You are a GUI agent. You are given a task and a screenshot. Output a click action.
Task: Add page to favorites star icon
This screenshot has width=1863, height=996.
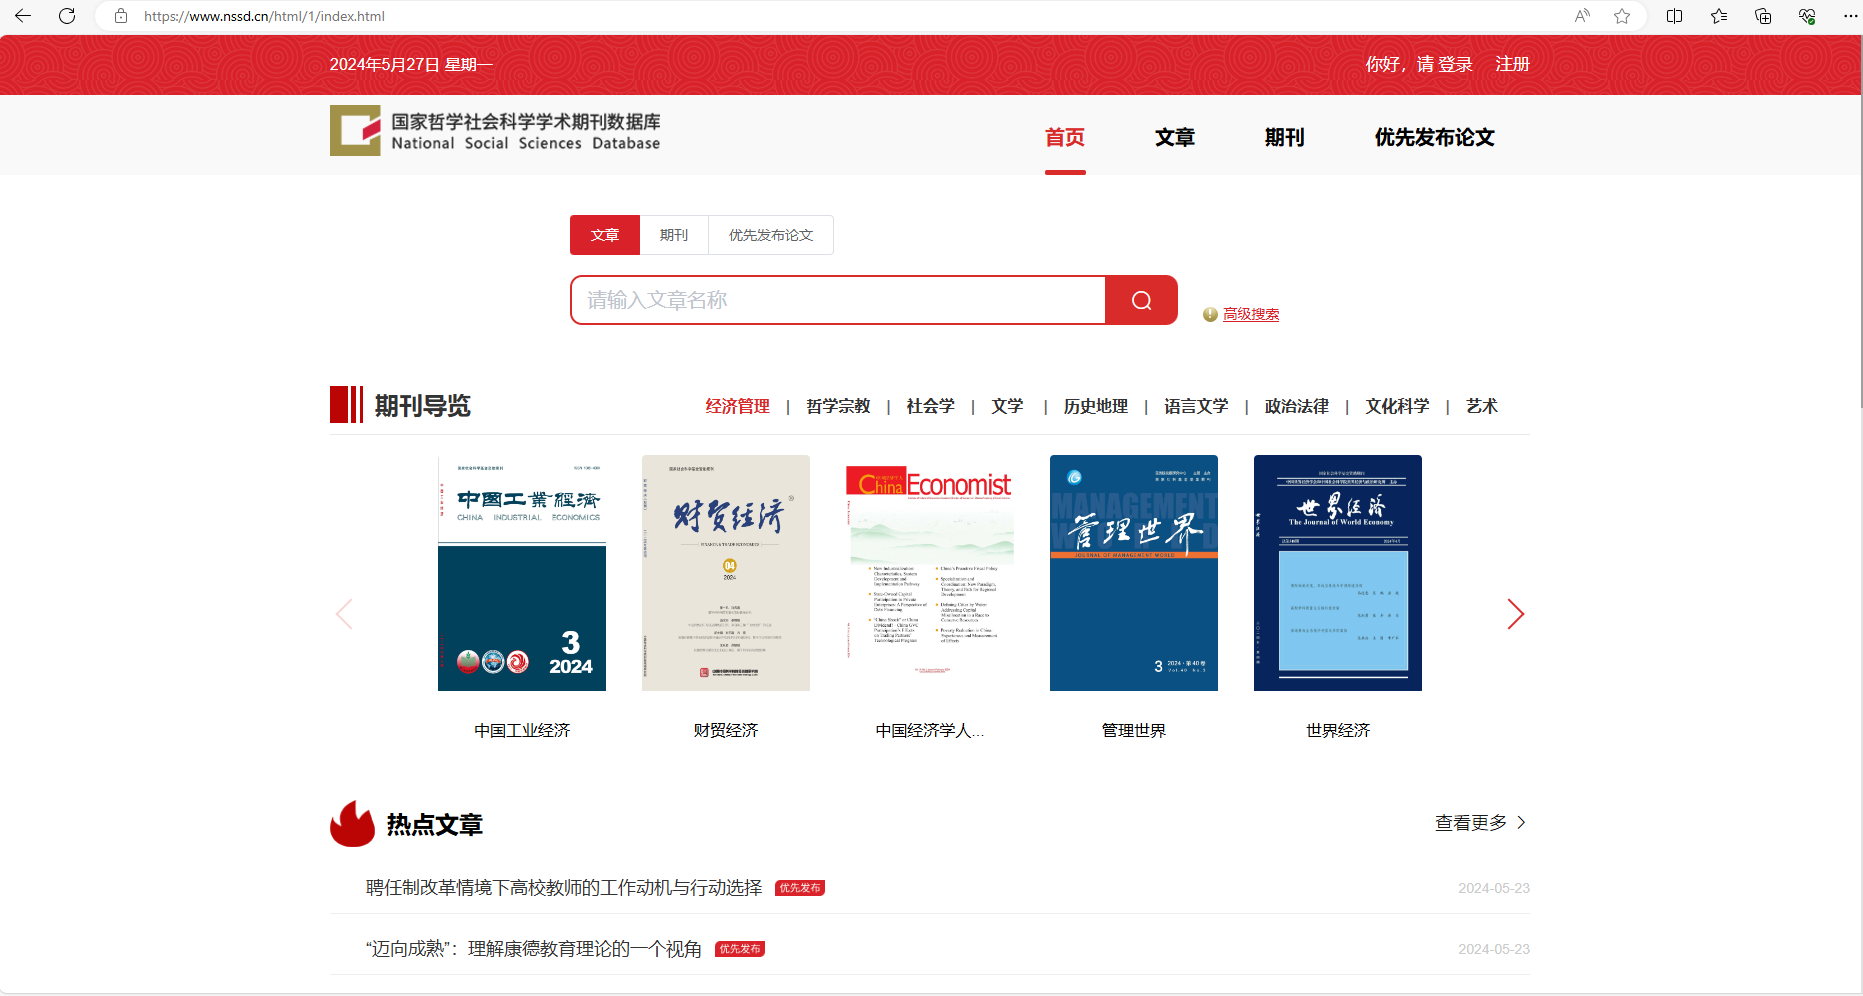click(1622, 16)
